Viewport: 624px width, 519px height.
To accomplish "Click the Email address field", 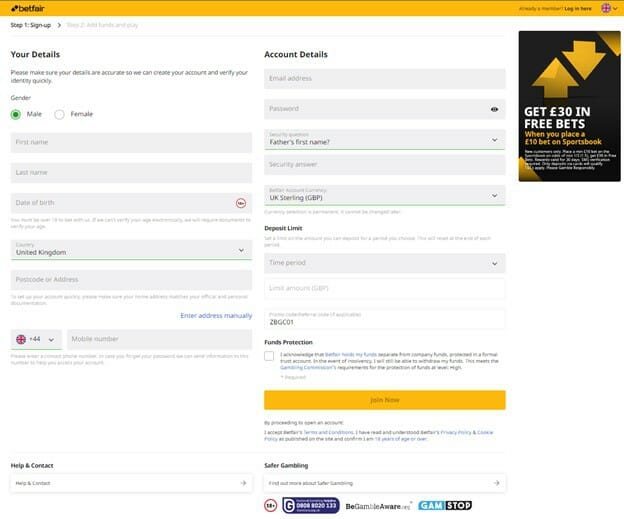I will 385,79.
